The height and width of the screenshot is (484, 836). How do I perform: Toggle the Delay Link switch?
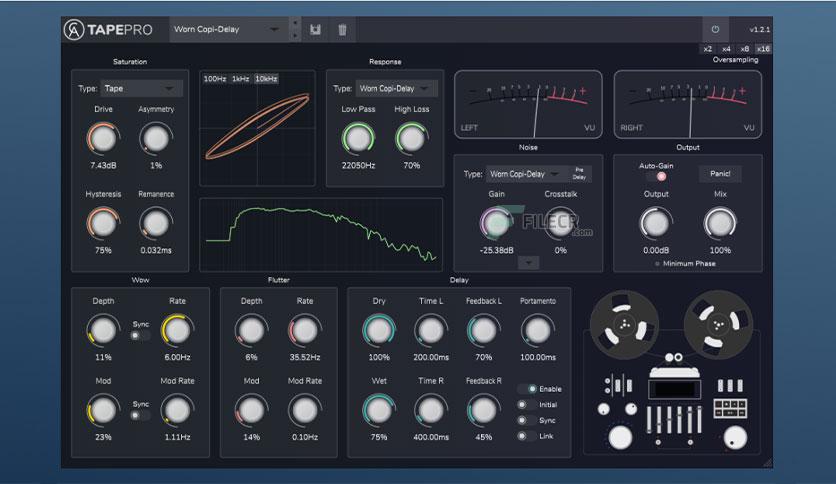coord(525,436)
